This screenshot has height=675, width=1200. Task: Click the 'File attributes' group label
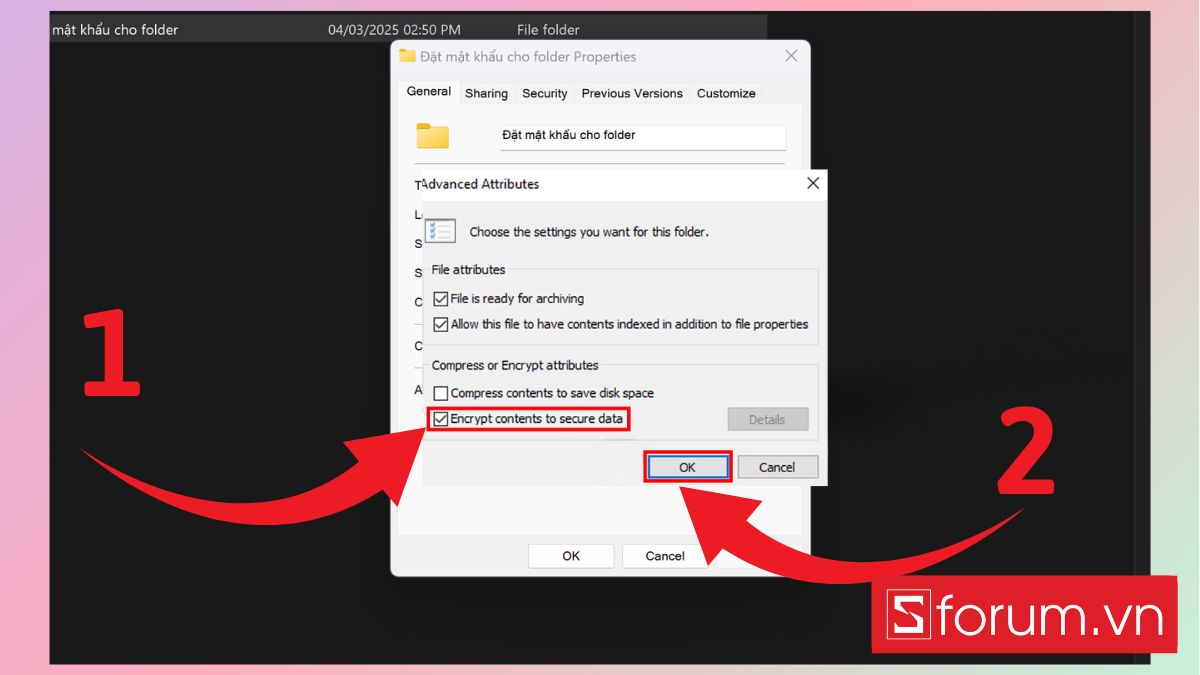[468, 270]
